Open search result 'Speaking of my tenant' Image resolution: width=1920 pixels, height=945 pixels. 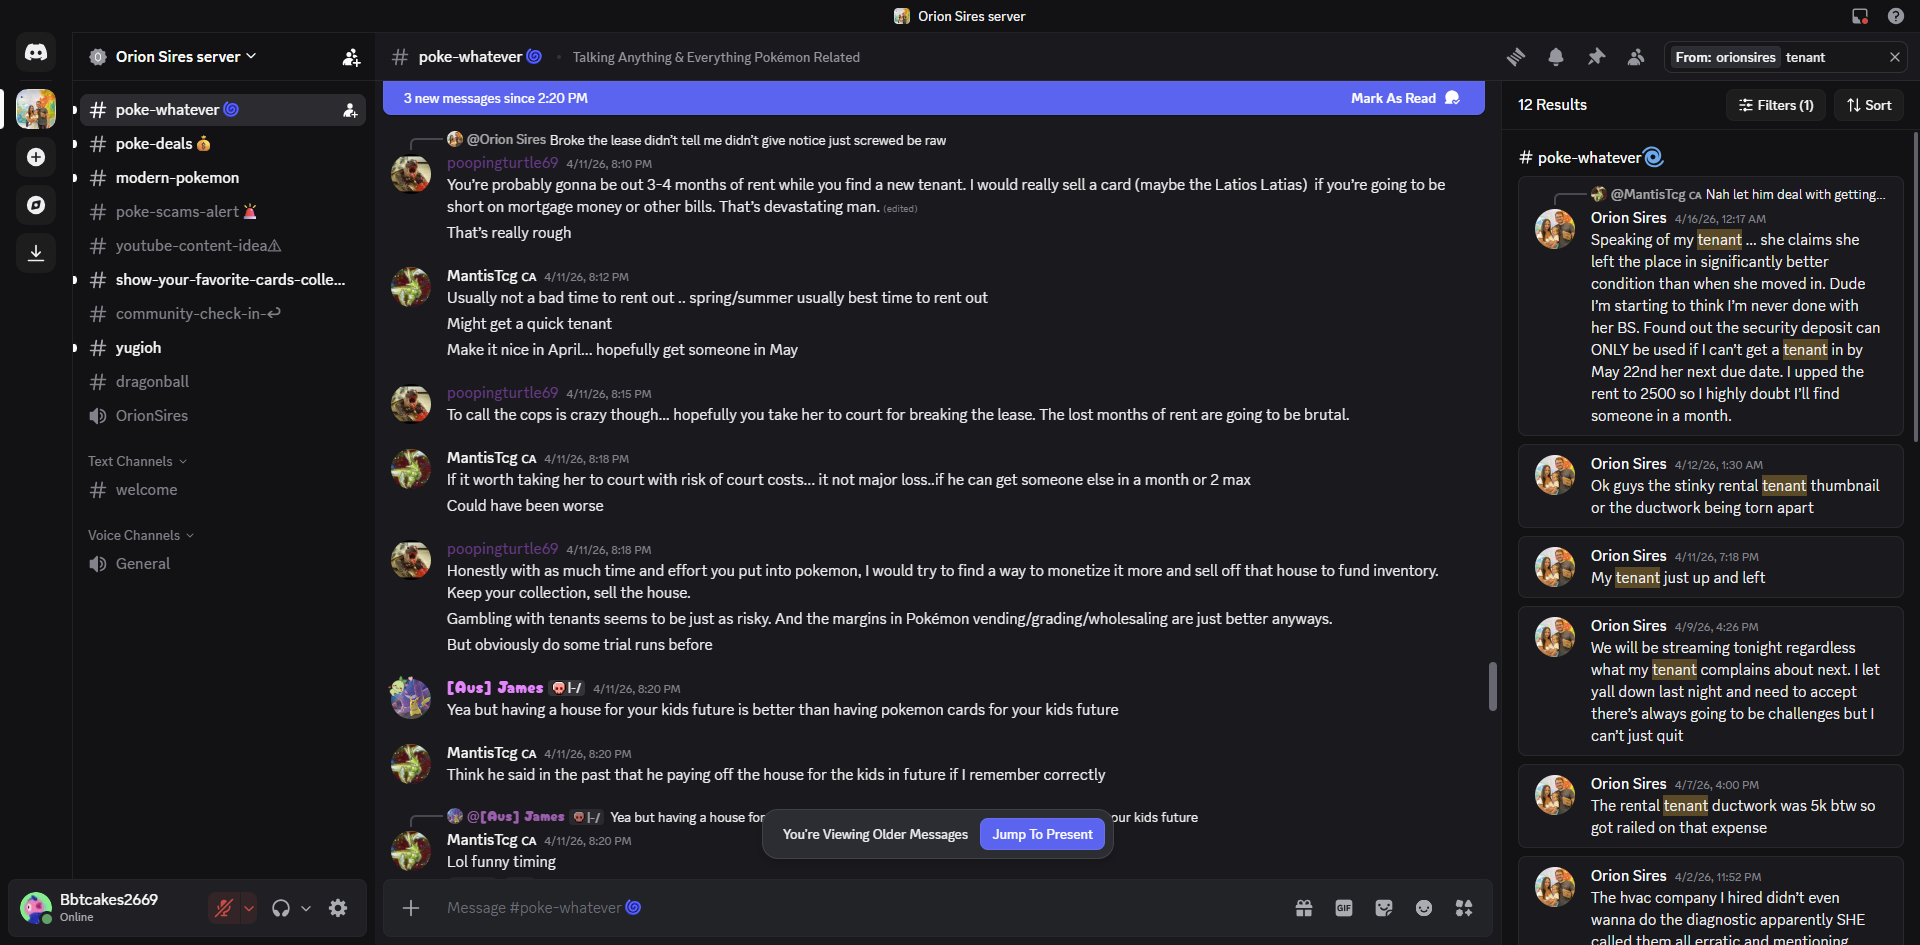(x=1710, y=305)
